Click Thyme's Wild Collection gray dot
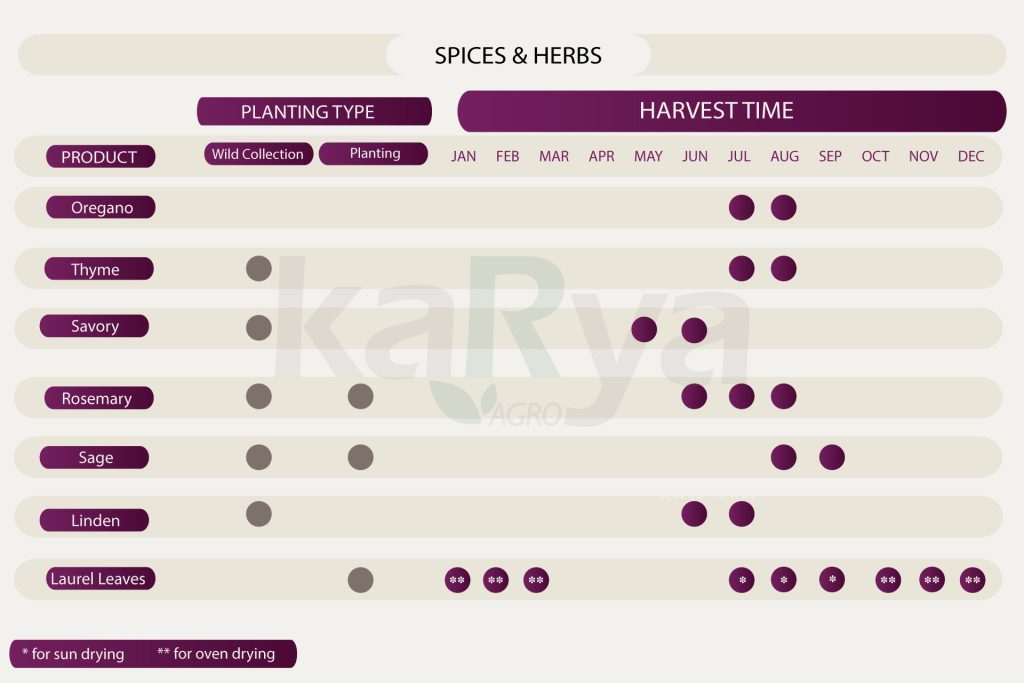 pyautogui.click(x=259, y=268)
